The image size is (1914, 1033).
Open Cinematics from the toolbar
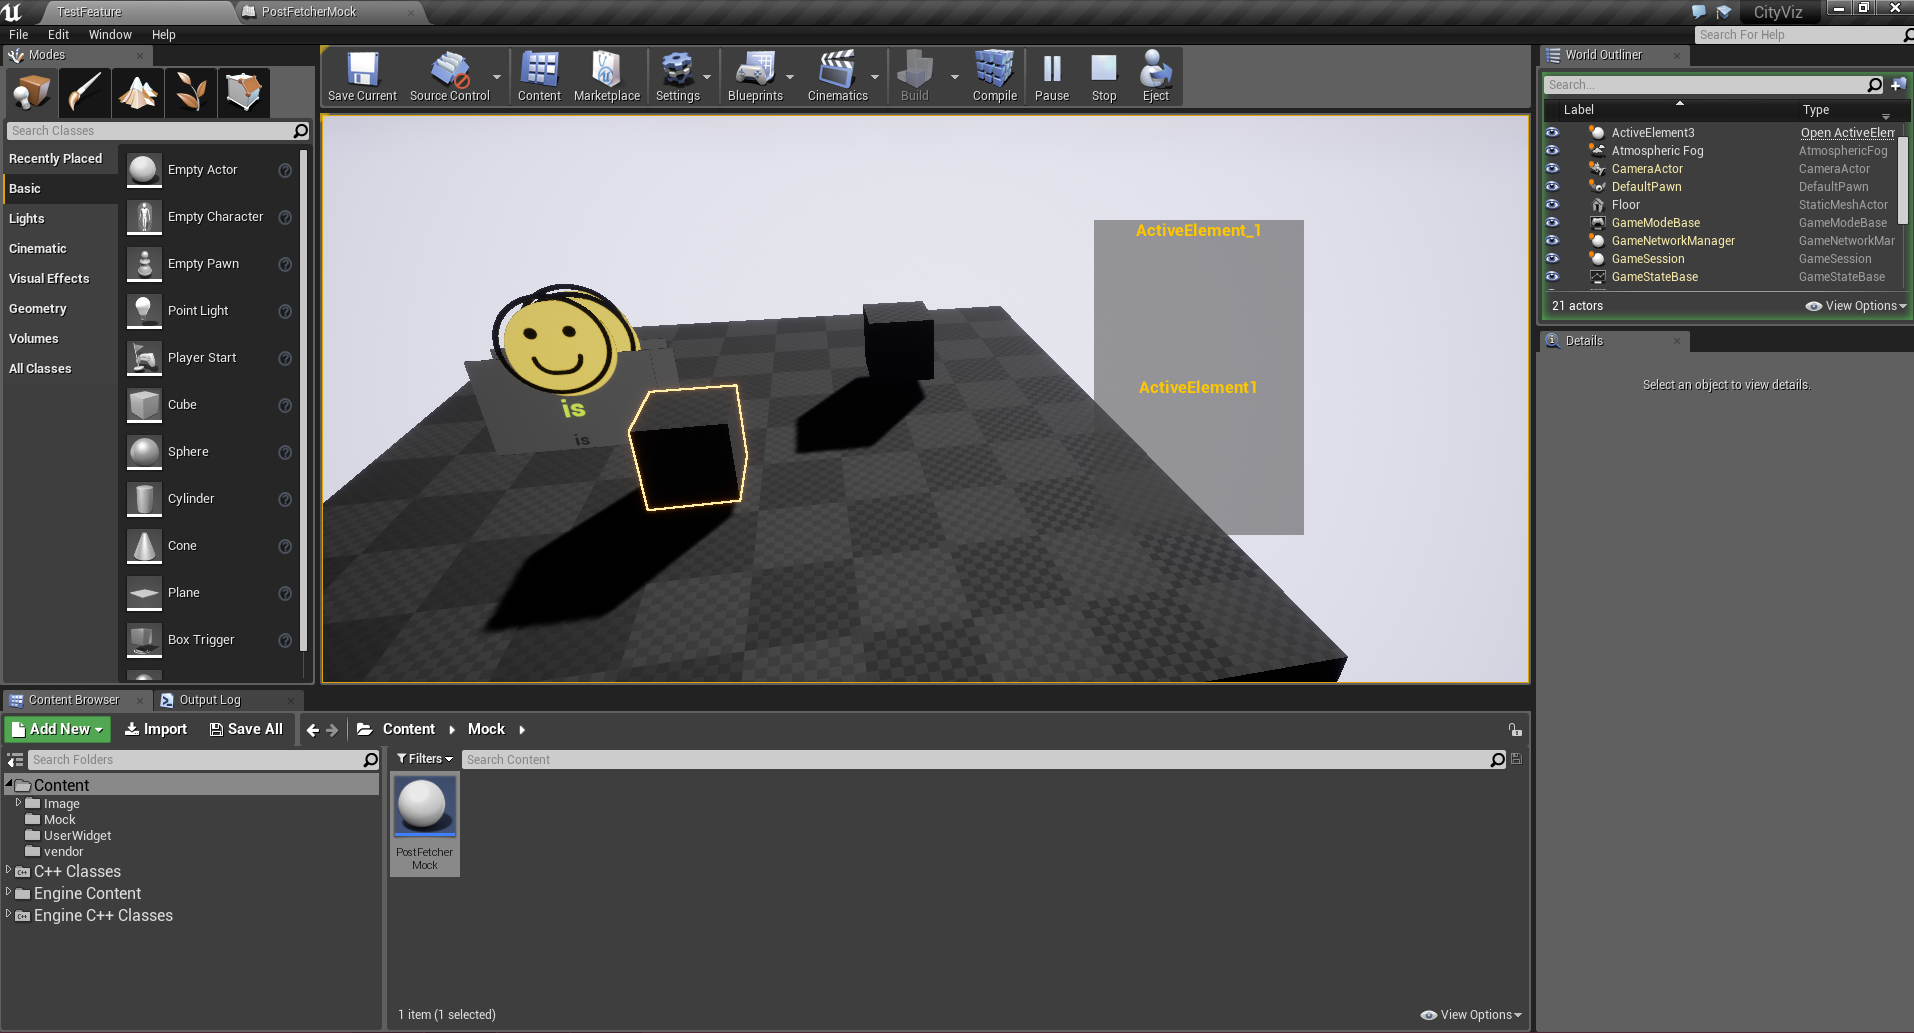point(838,75)
